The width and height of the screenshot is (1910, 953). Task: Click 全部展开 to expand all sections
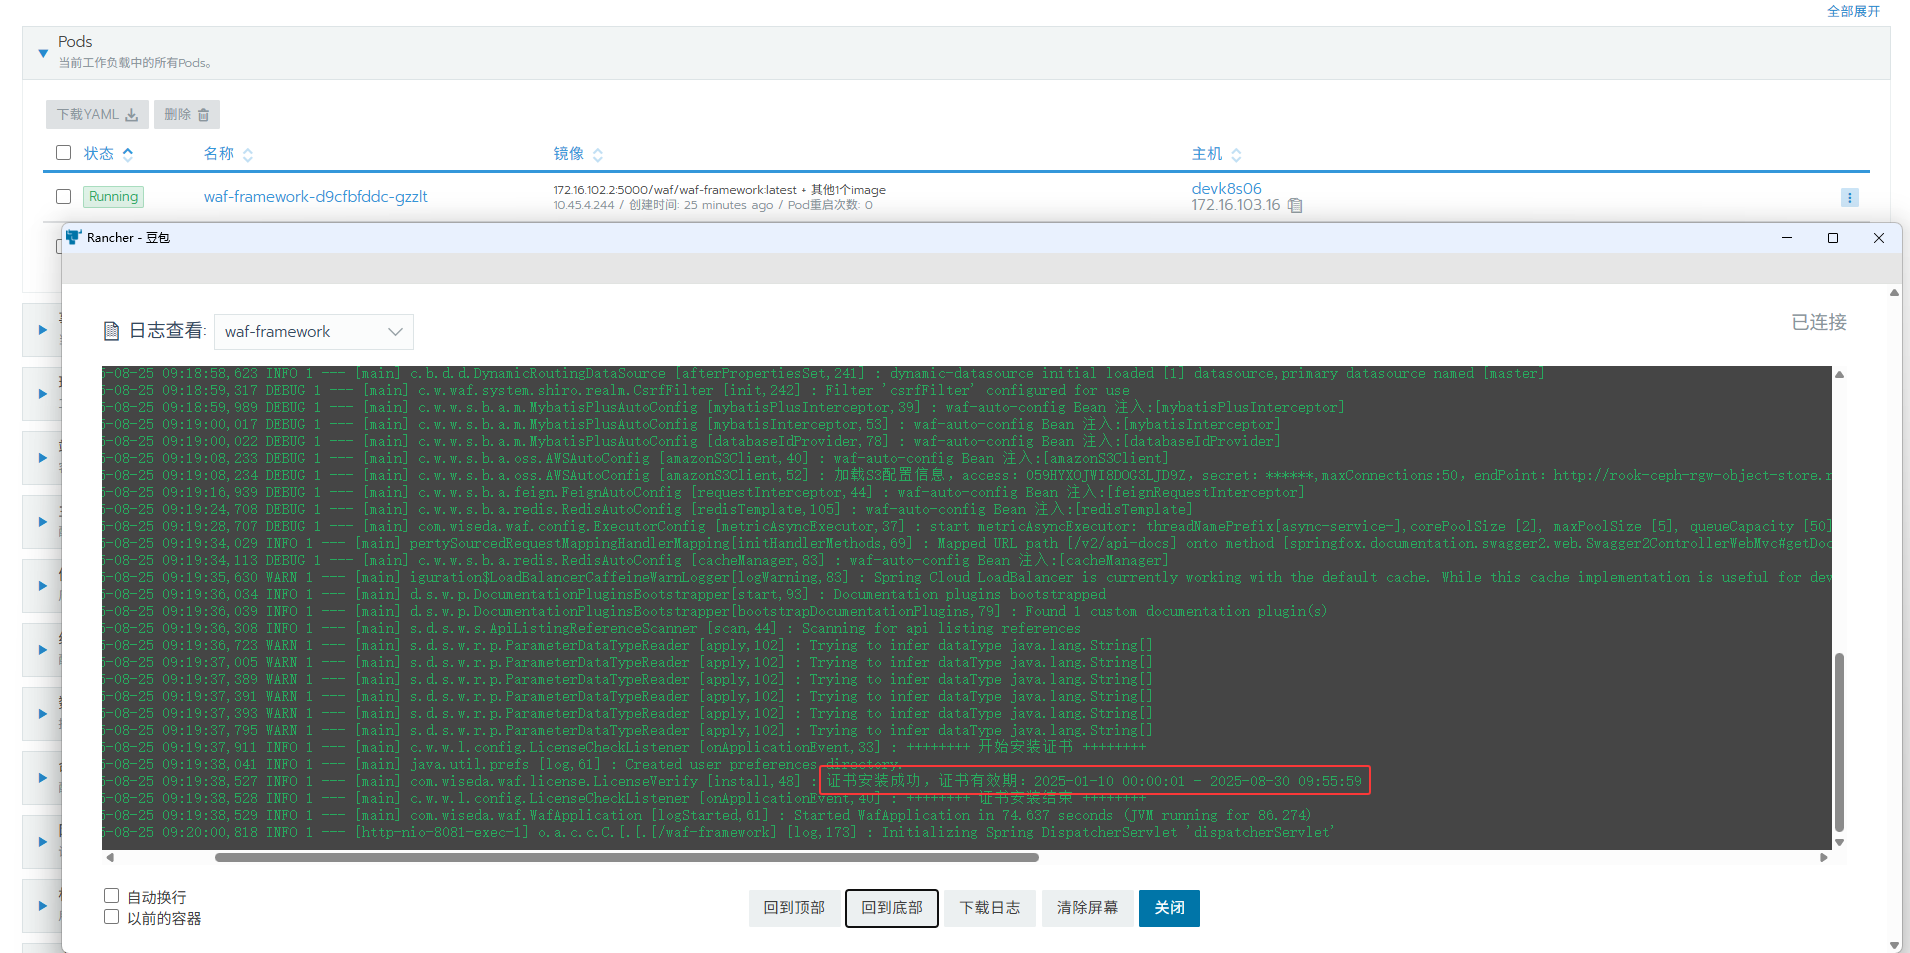click(1853, 11)
